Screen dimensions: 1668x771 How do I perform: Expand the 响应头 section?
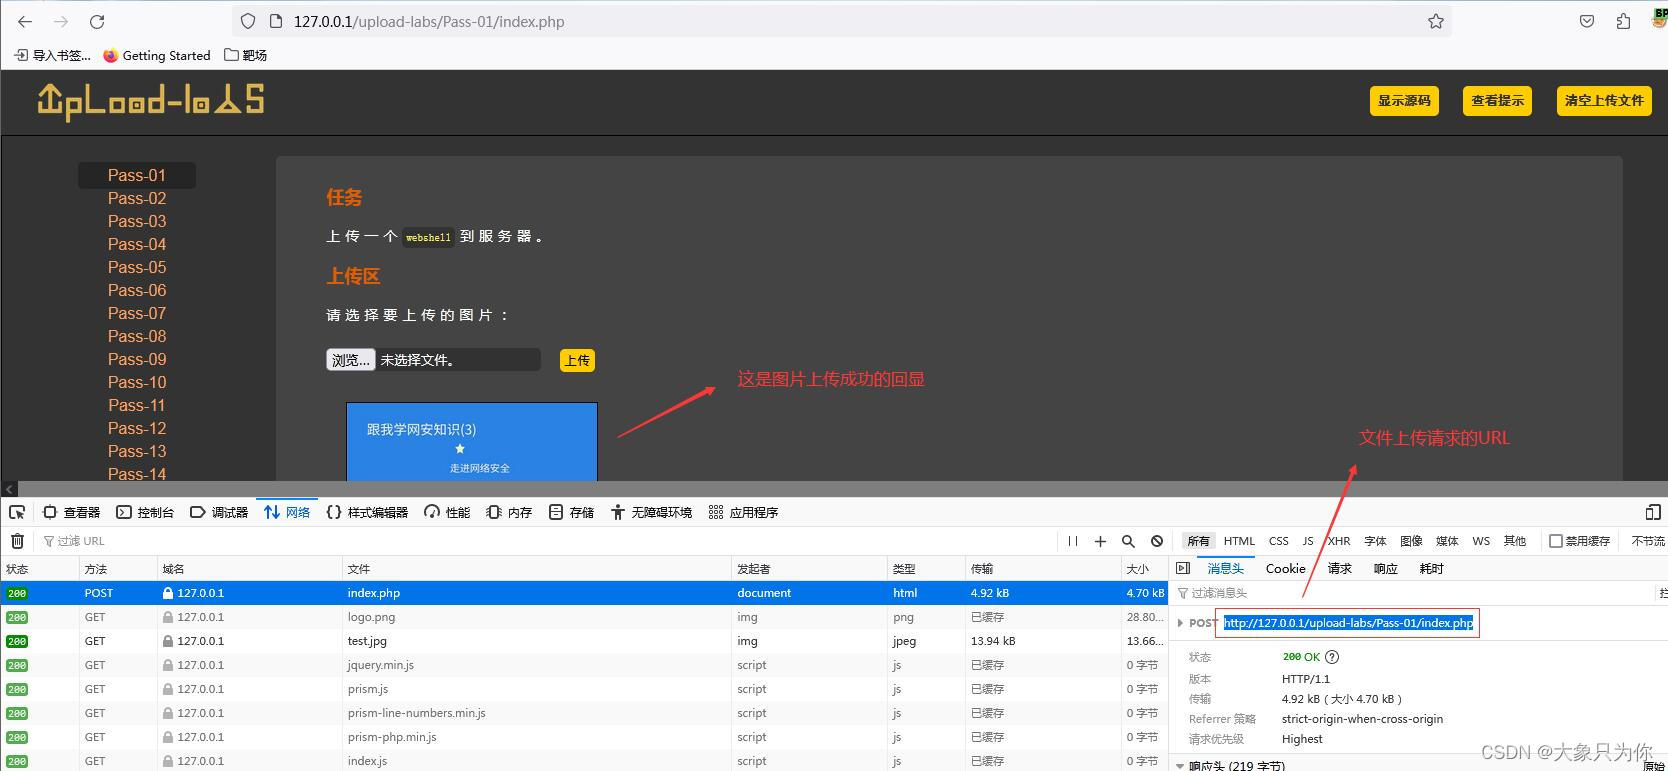point(1182,766)
